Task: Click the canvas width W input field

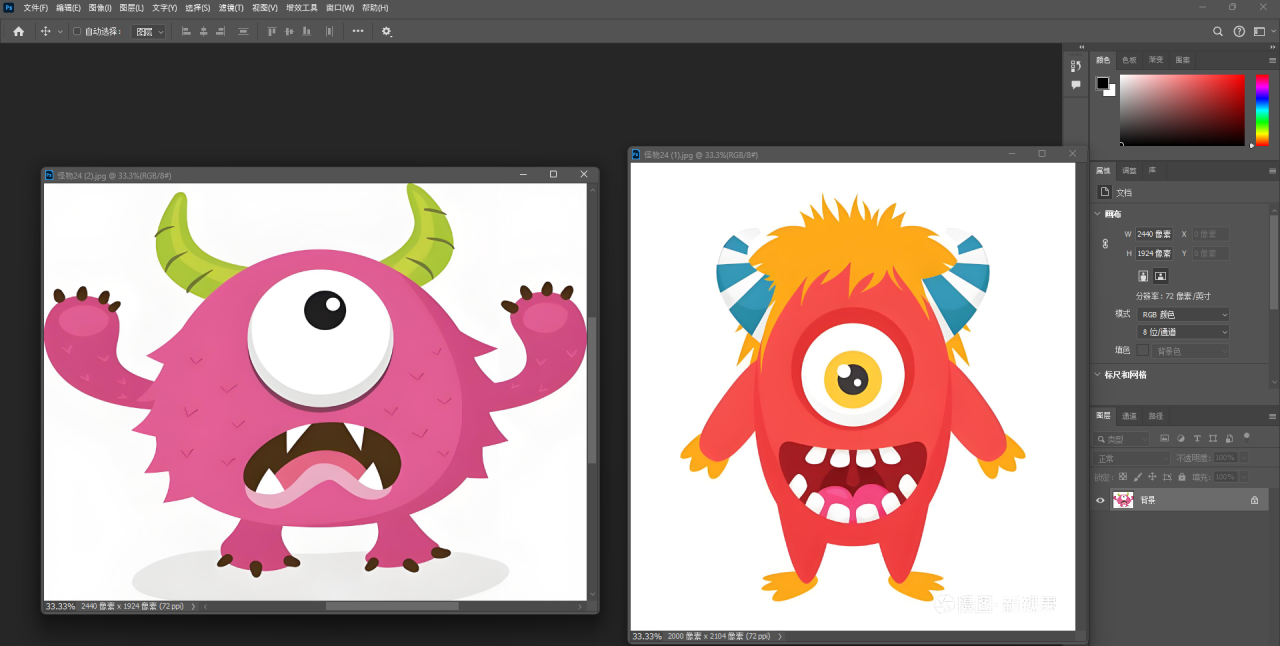Action: [x=1152, y=234]
